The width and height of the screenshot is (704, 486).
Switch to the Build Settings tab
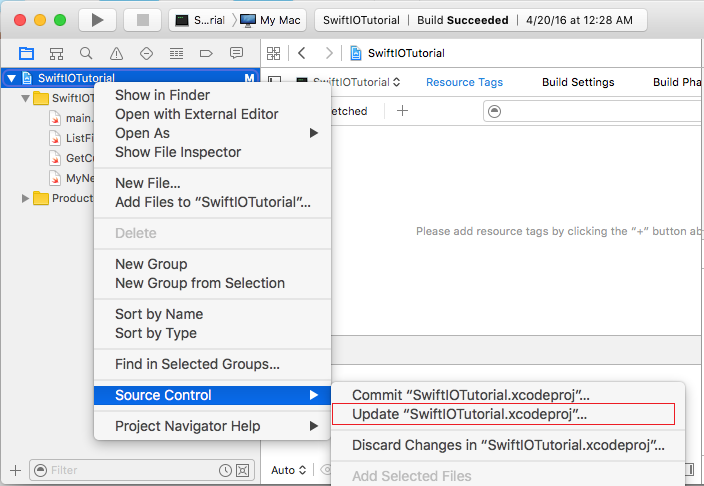578,82
